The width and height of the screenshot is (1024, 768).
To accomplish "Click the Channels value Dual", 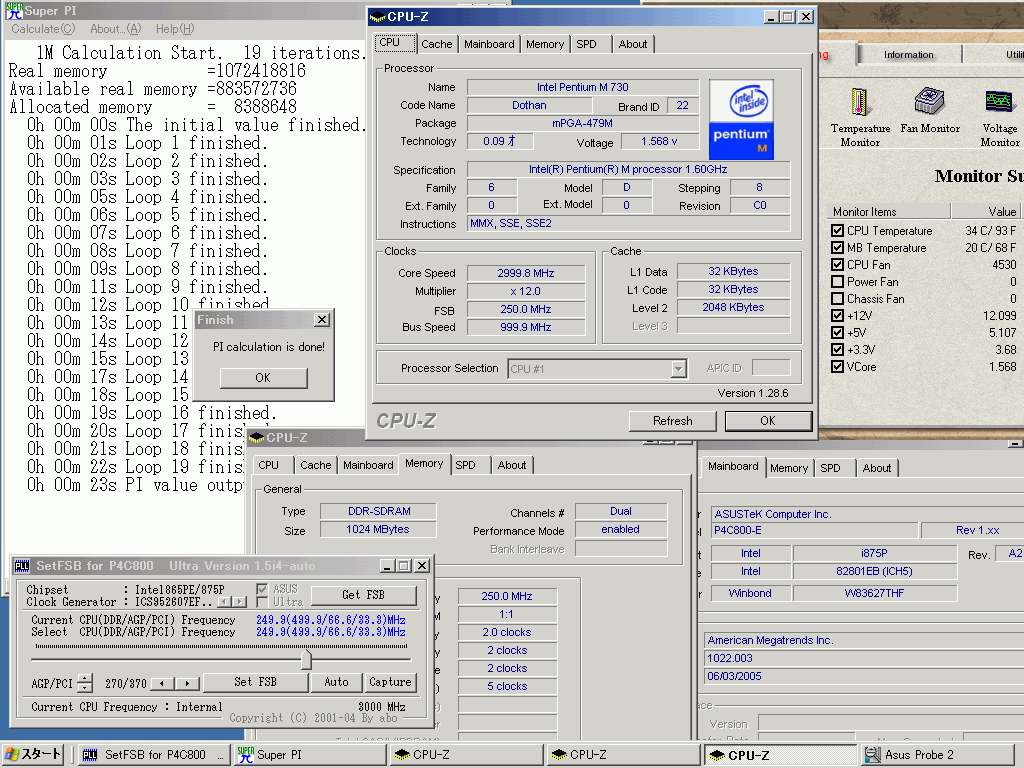I will tap(621, 511).
